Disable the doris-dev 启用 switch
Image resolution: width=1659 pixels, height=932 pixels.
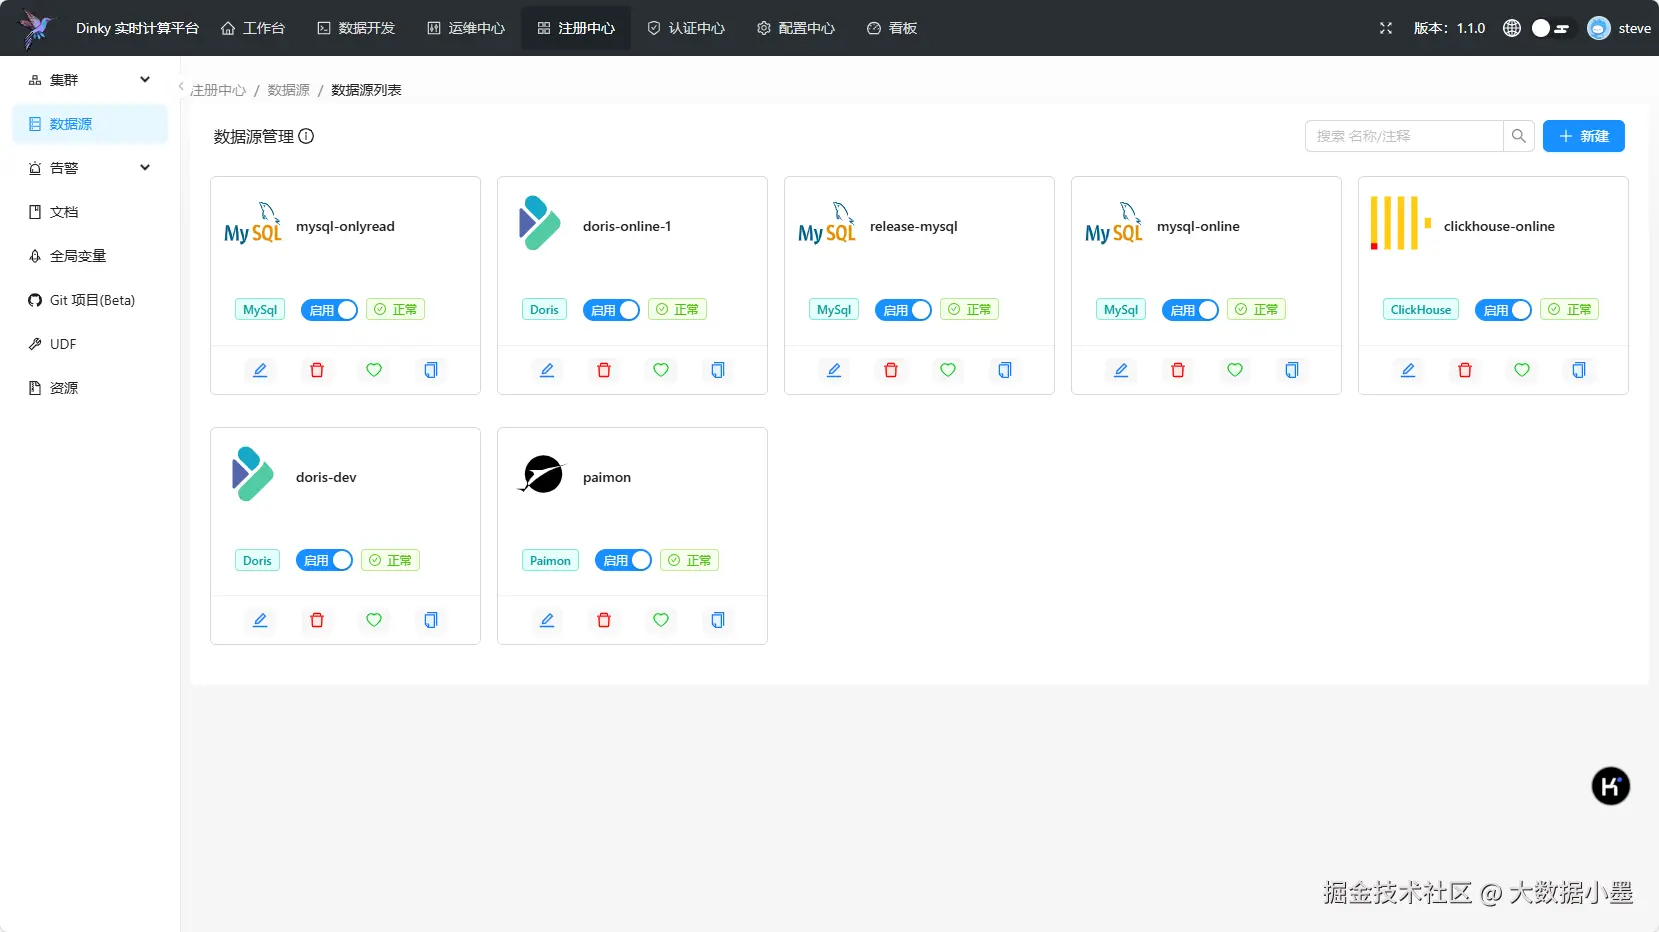tap(324, 560)
